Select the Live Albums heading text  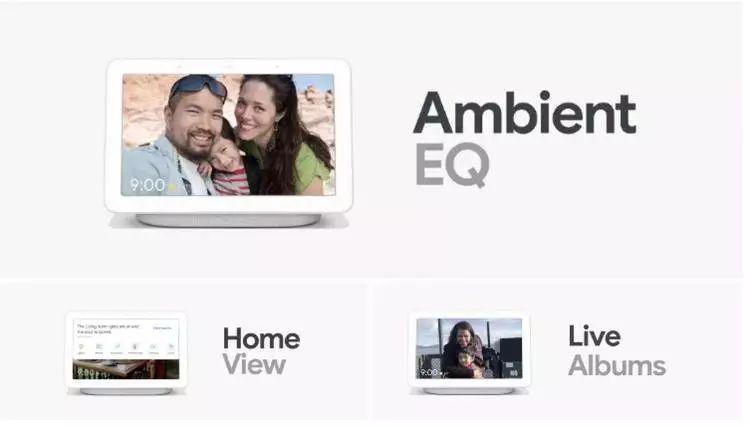(617, 350)
